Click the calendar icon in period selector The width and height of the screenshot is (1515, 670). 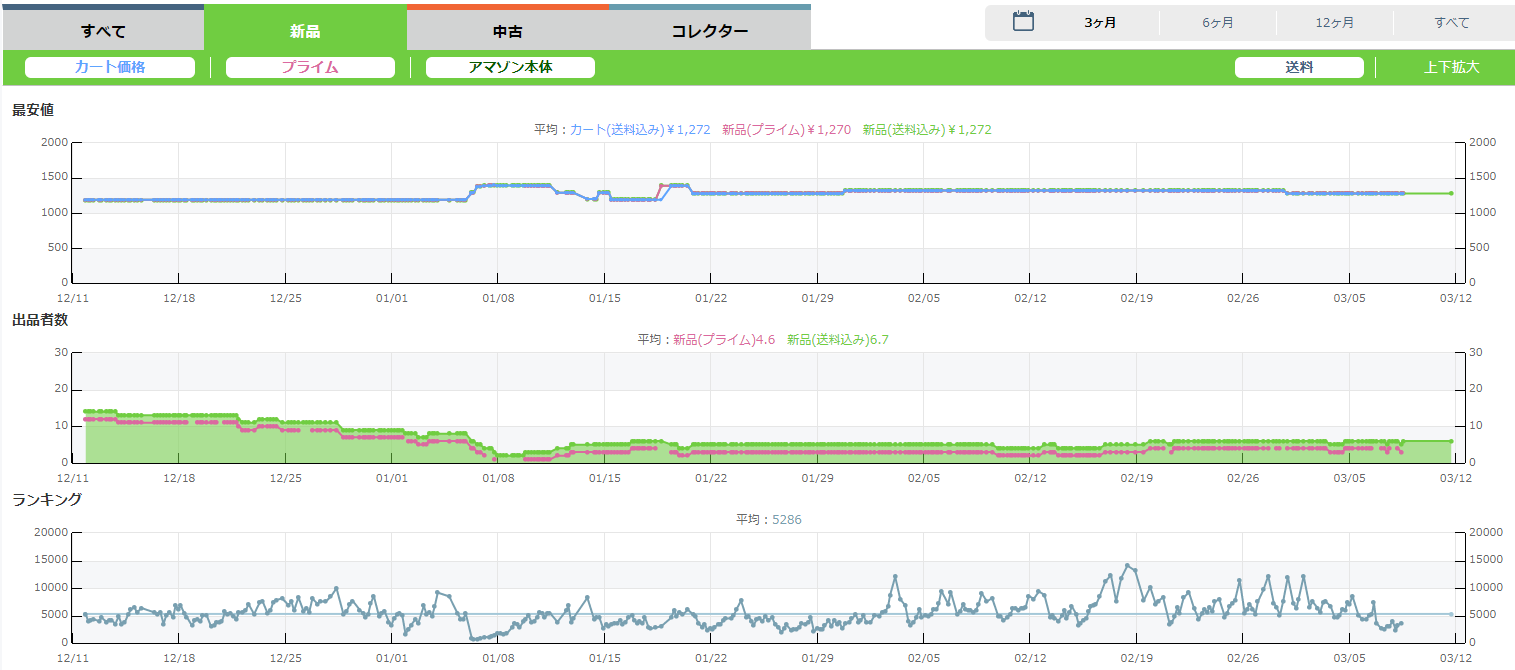1023,22
